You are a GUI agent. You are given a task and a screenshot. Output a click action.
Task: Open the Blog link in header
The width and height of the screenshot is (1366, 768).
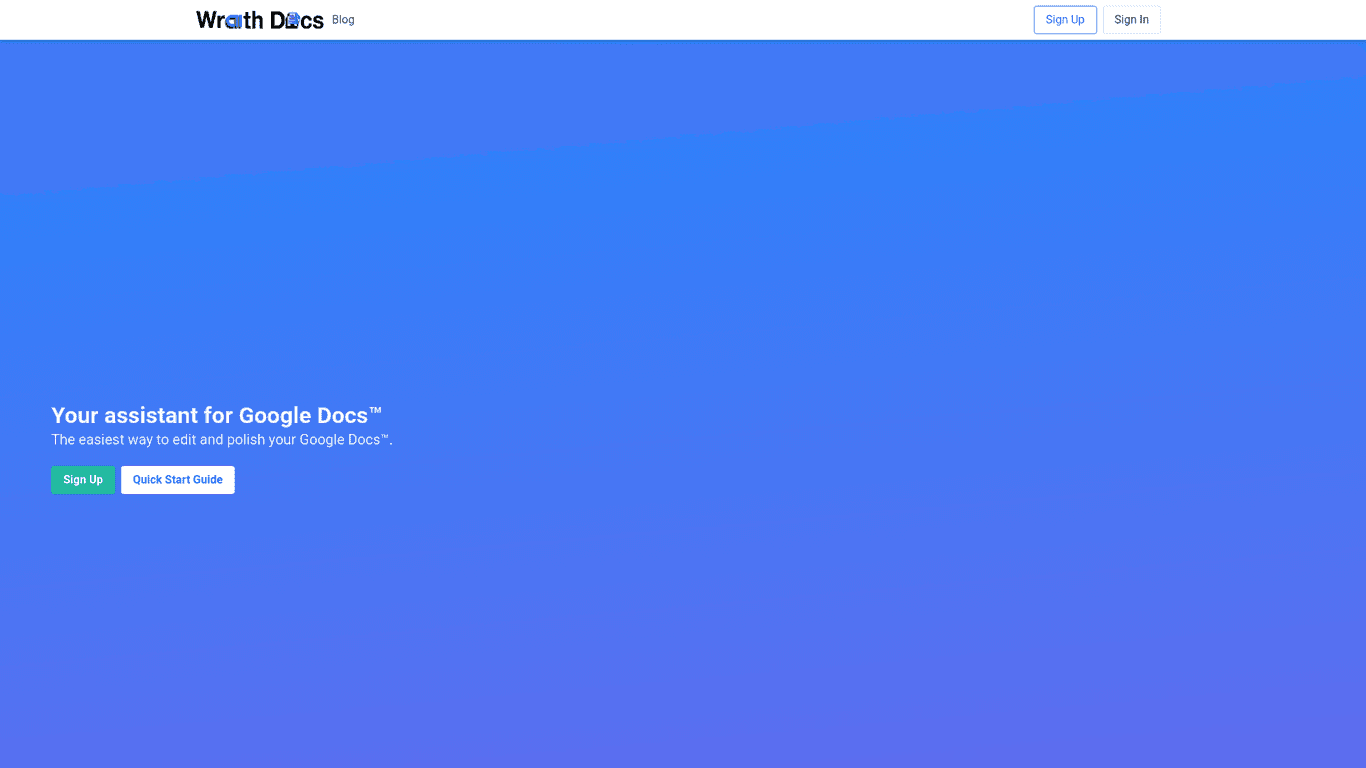[x=343, y=20]
